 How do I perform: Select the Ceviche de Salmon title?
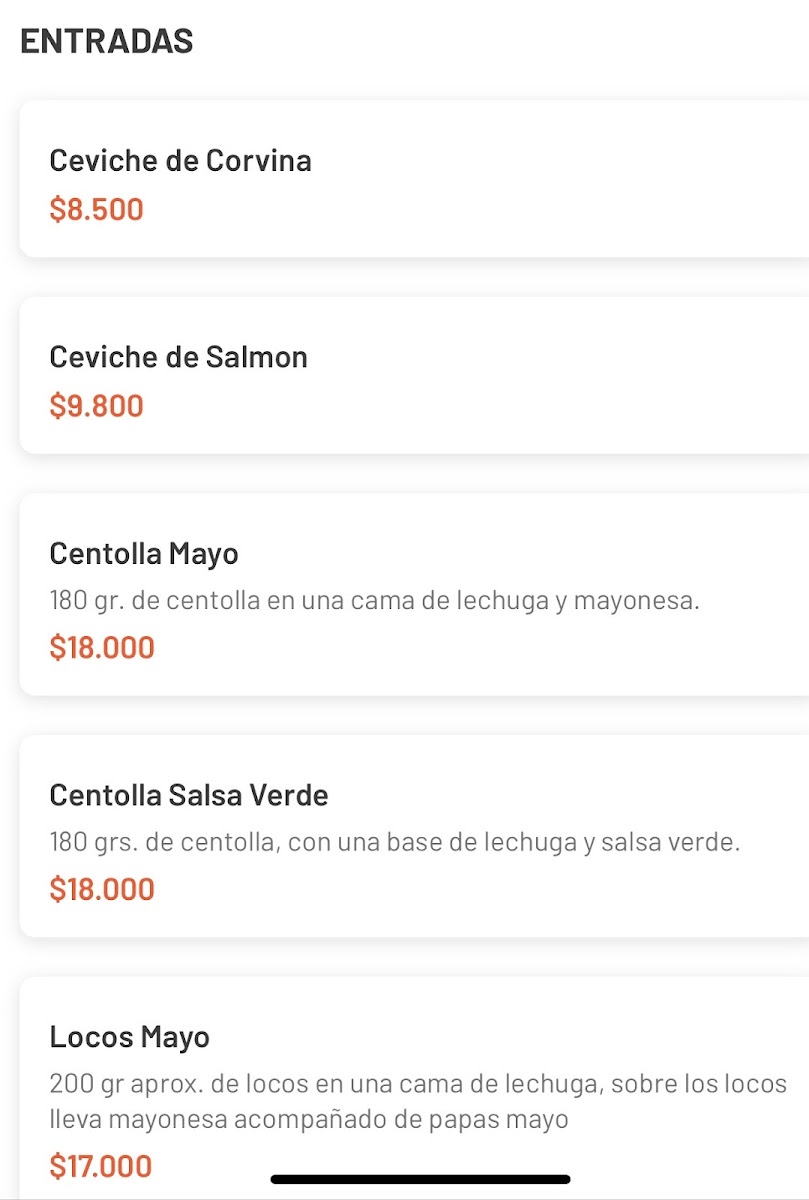coord(178,357)
